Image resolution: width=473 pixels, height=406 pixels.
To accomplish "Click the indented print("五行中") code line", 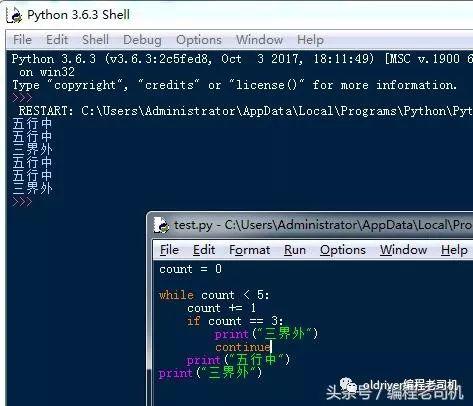I will click(x=238, y=360).
